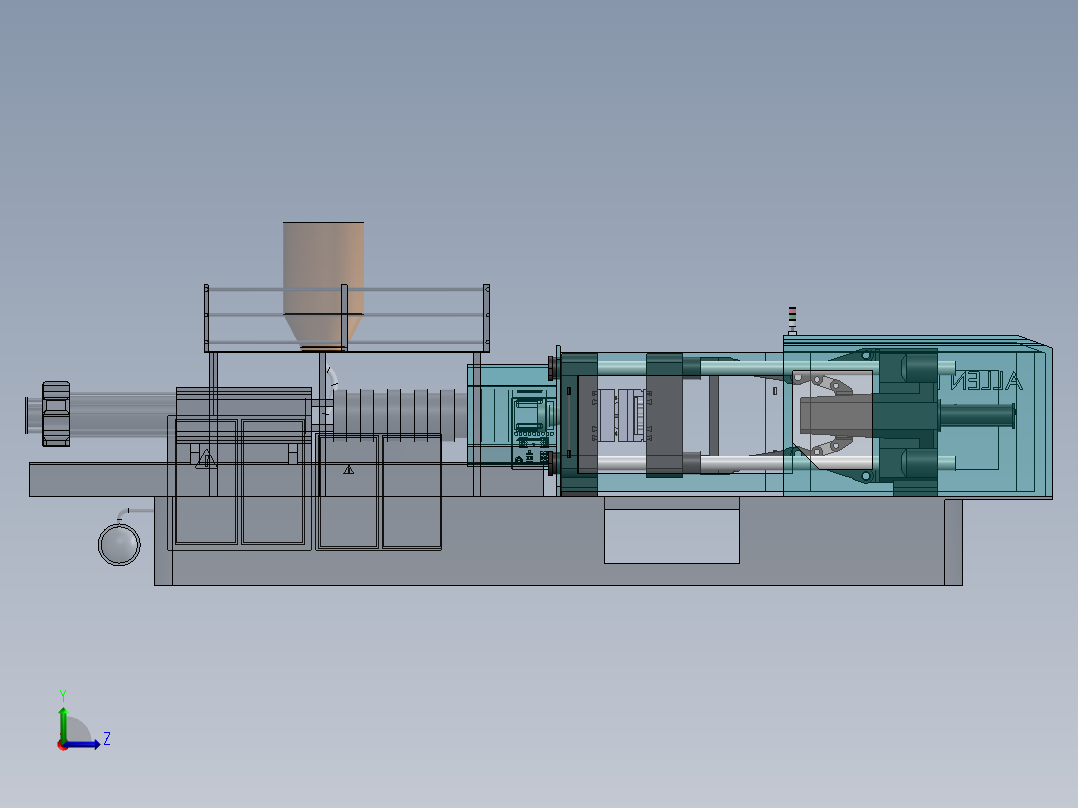Select the mold halves between the platens

pos(620,415)
